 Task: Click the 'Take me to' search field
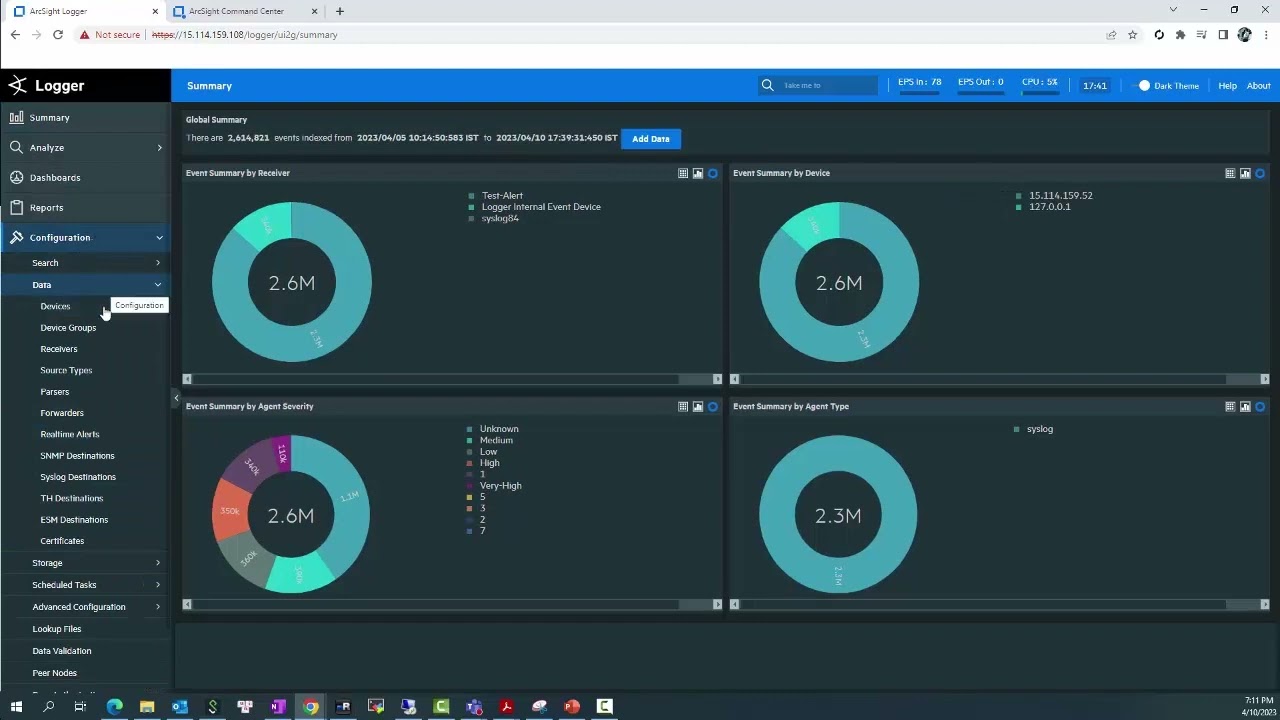tap(828, 86)
